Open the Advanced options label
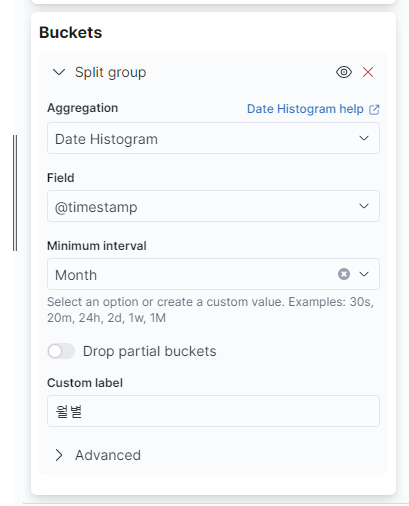The image size is (409, 506). [x=108, y=455]
